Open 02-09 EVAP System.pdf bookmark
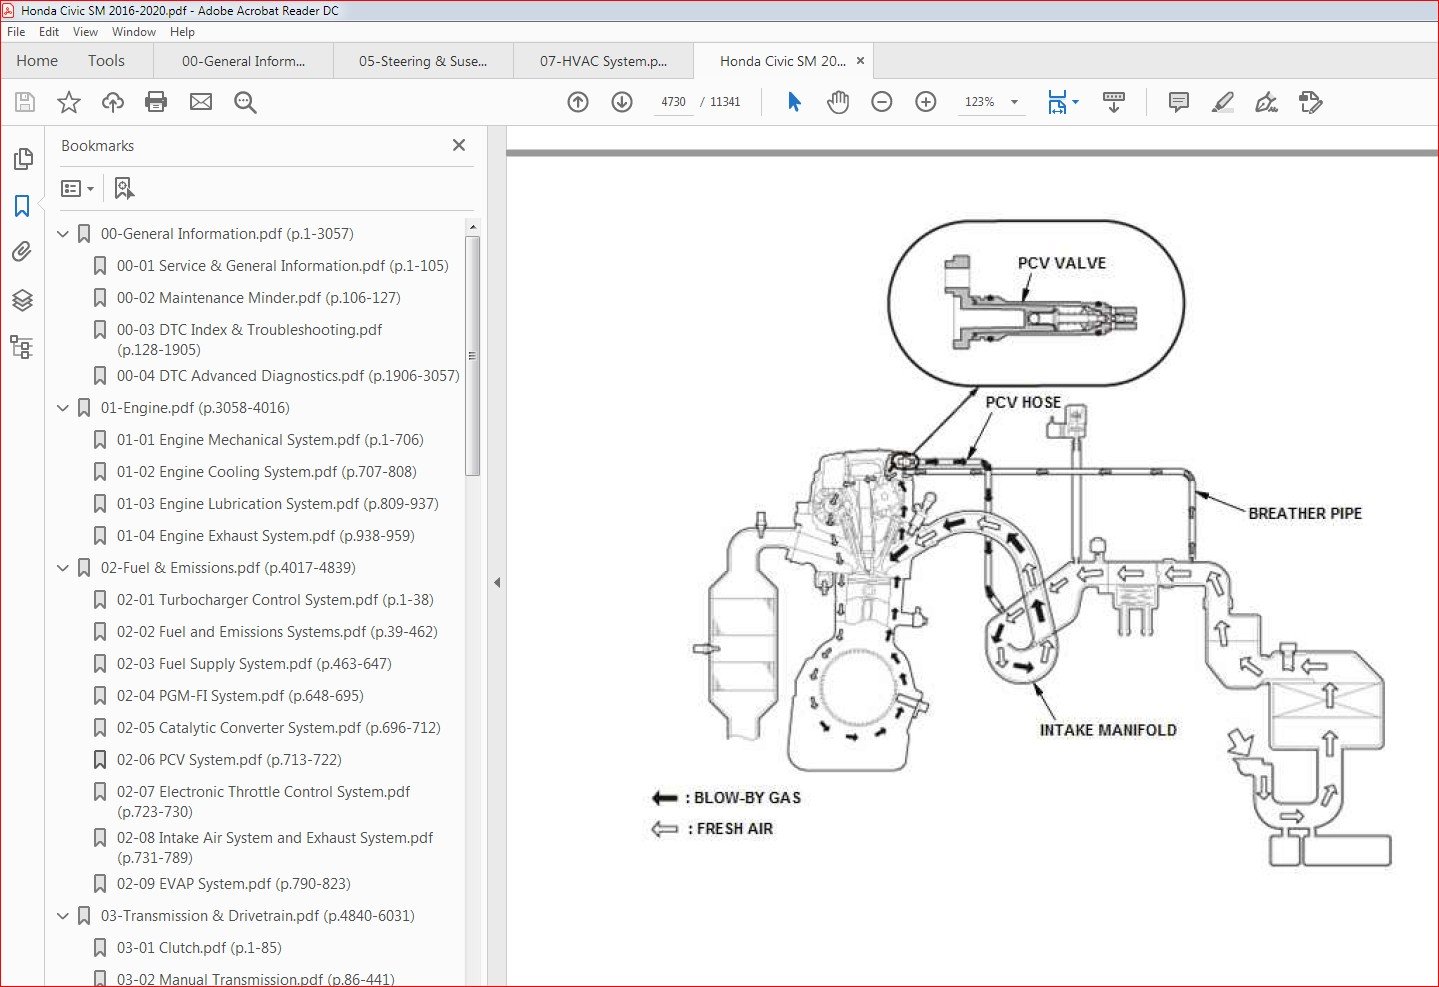This screenshot has width=1439, height=987. click(234, 884)
